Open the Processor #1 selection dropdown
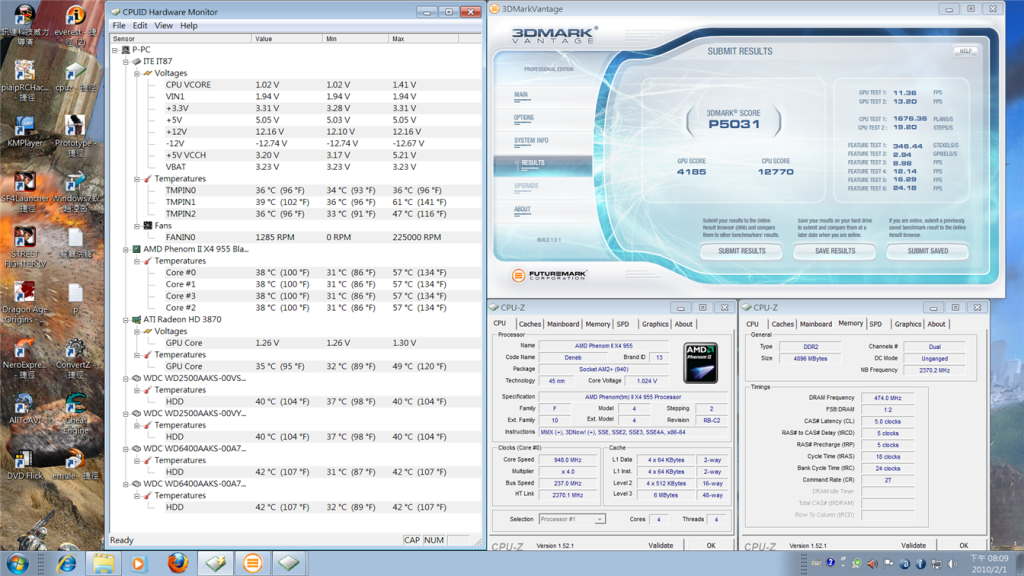 coord(572,519)
